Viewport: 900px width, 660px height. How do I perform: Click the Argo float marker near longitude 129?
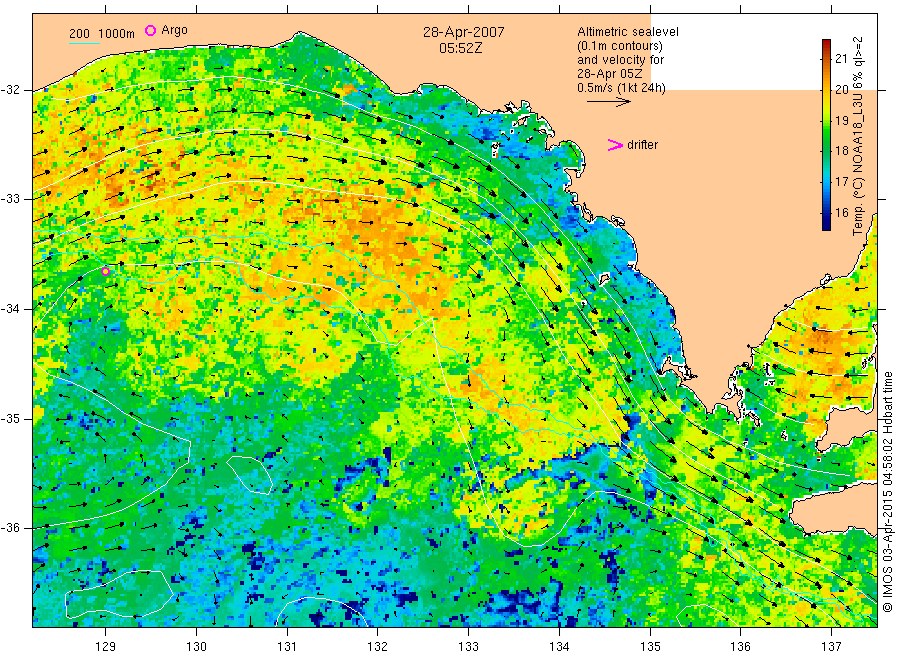click(x=106, y=271)
